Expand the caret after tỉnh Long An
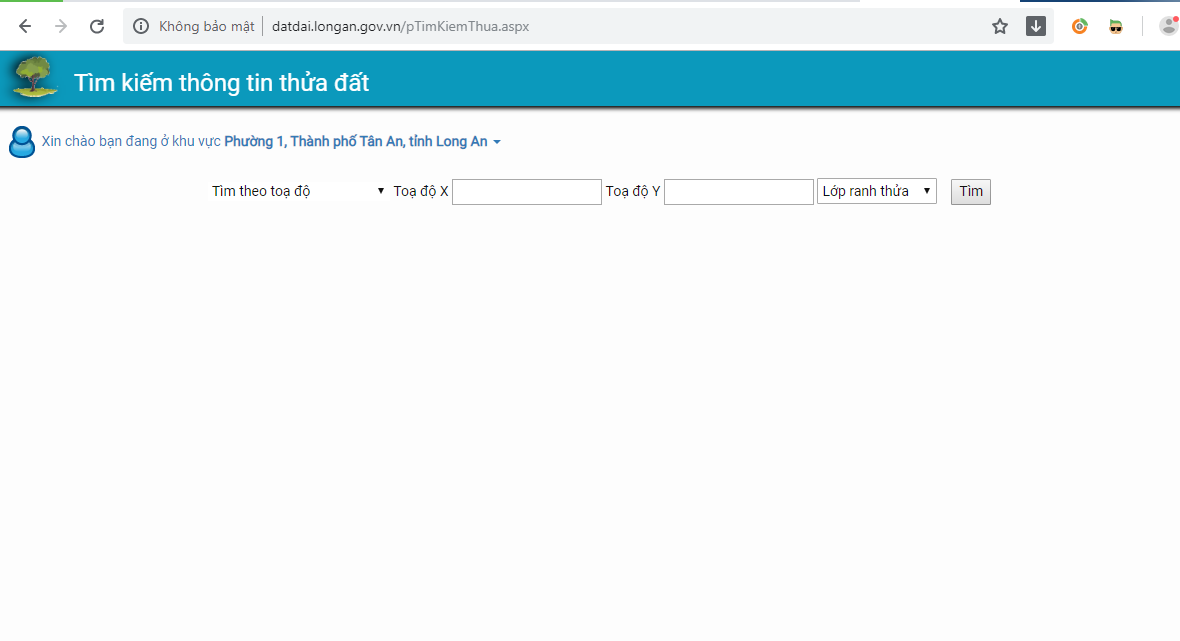The image size is (1180, 641). click(x=497, y=143)
